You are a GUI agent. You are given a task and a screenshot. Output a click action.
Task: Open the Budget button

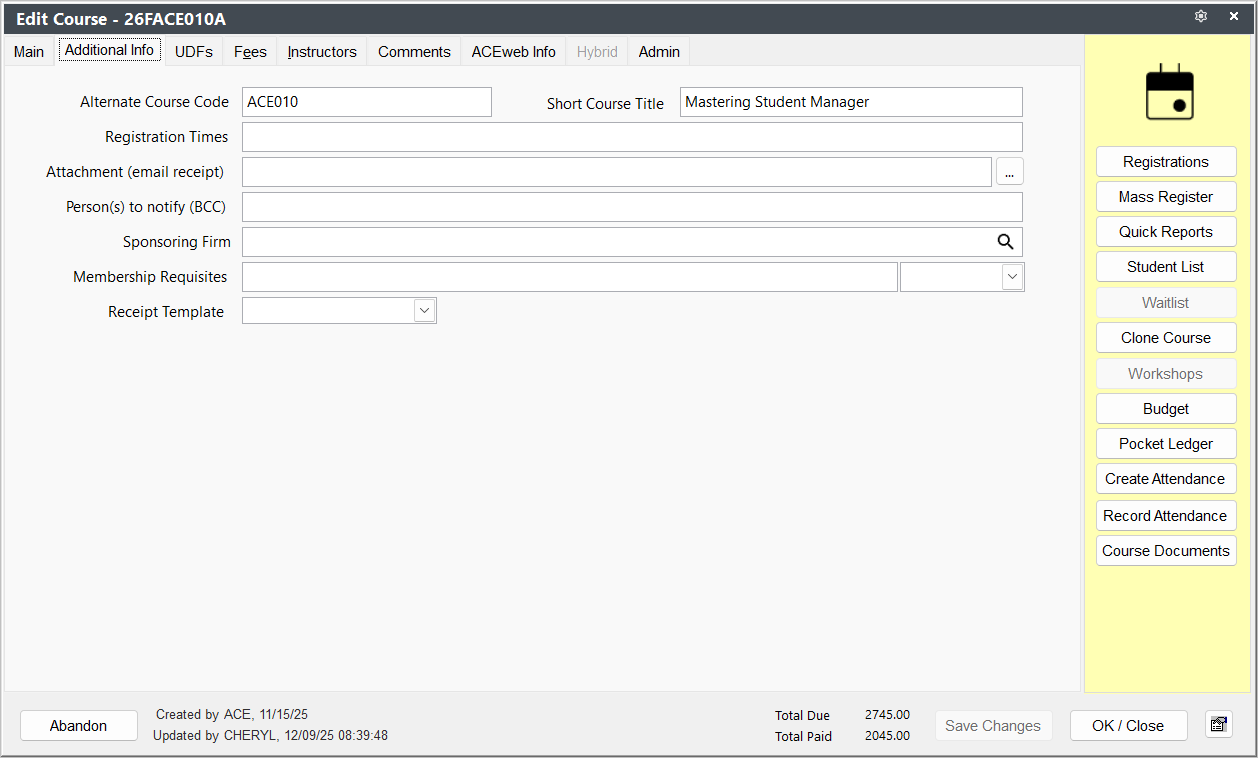pyautogui.click(x=1166, y=409)
